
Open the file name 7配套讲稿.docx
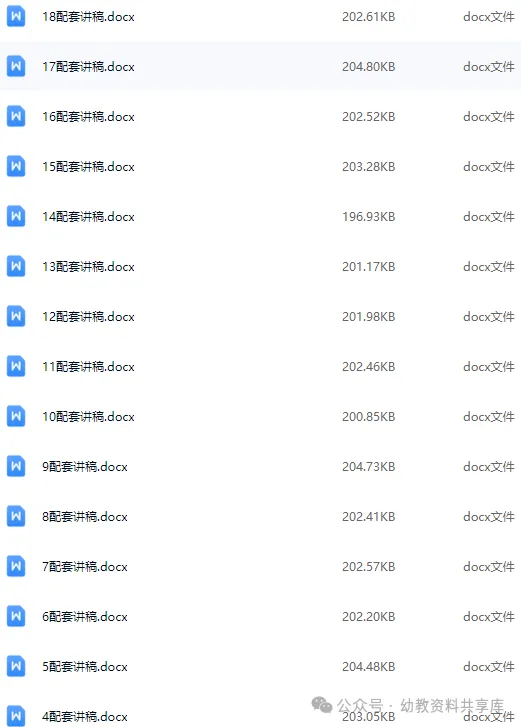click(85, 567)
